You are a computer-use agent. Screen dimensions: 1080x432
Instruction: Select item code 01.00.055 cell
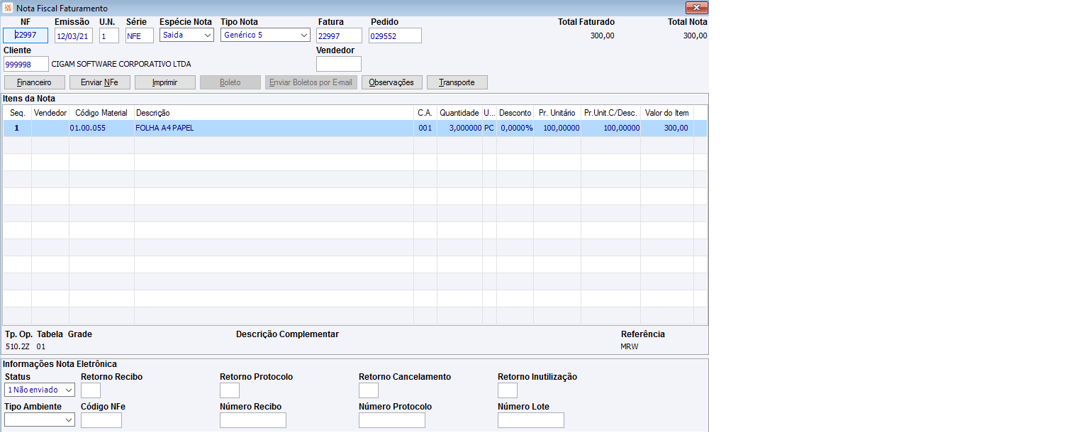[x=102, y=128]
